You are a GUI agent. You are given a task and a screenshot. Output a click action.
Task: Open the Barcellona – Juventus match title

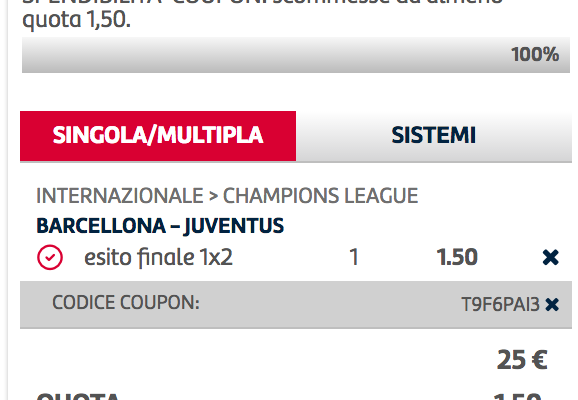coord(160,226)
